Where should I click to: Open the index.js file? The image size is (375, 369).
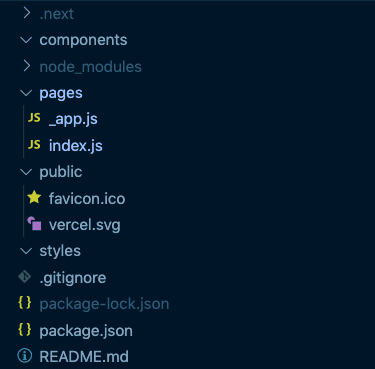click(76, 146)
